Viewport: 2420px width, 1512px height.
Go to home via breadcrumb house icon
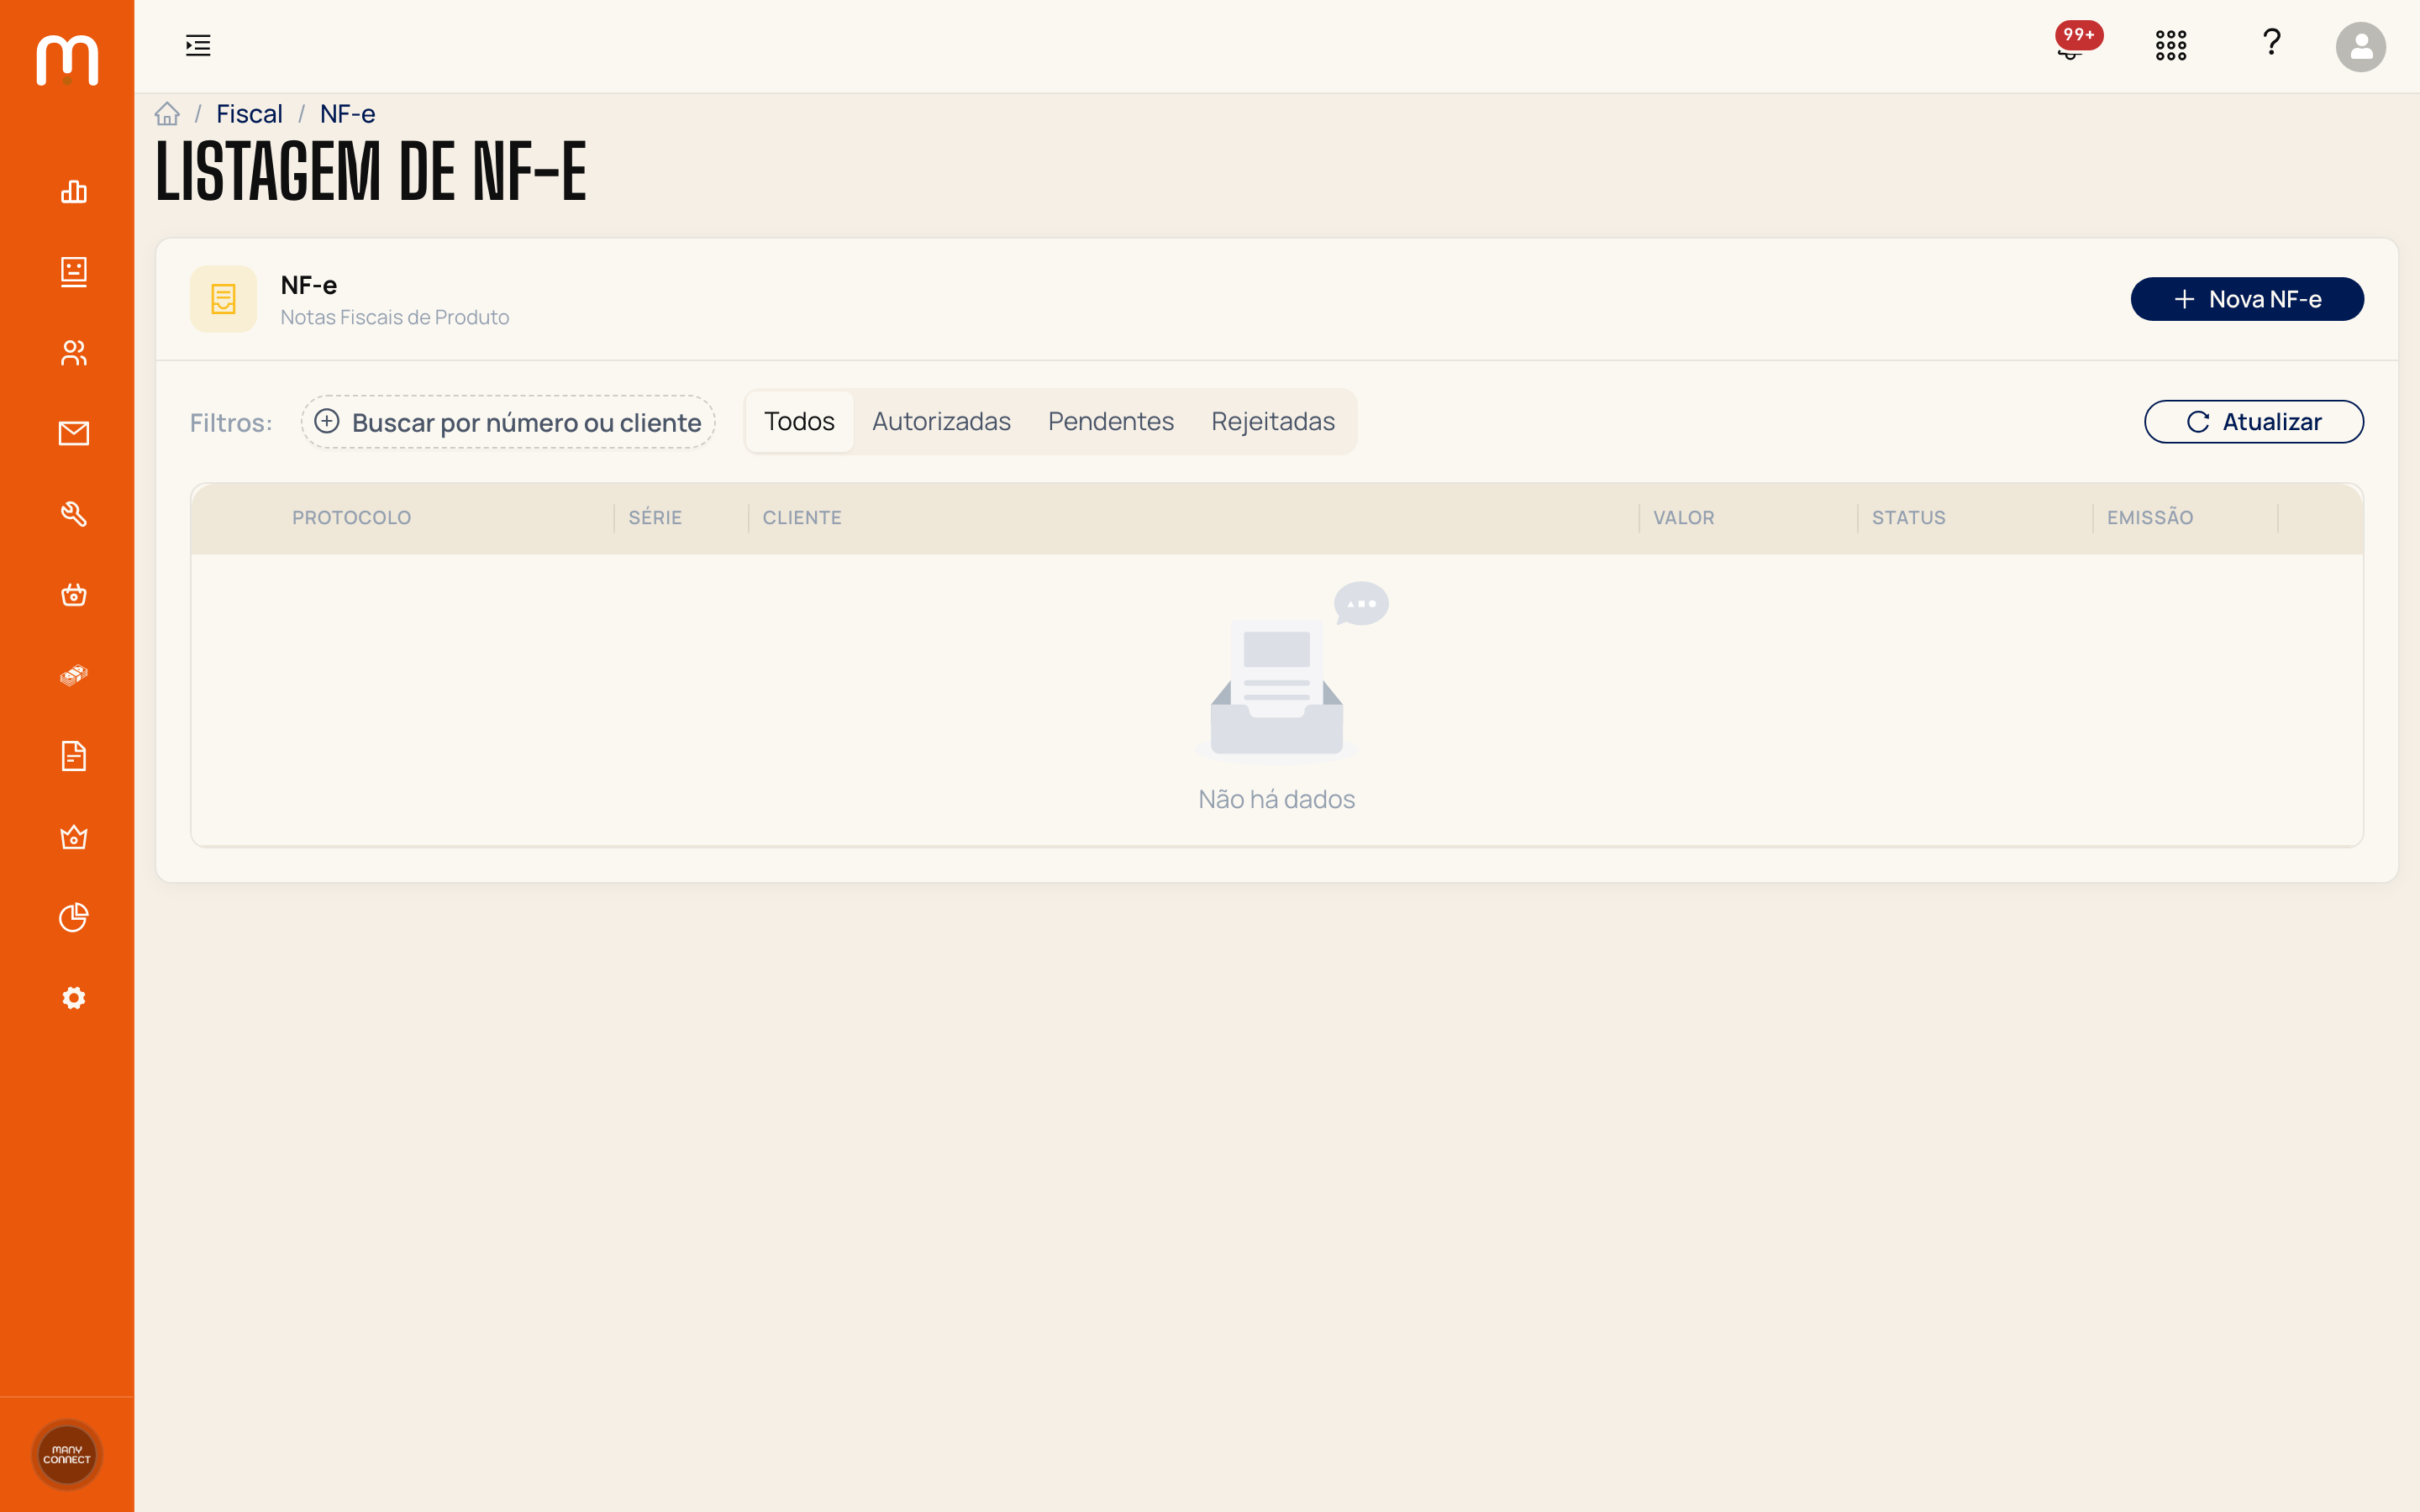[x=167, y=114]
